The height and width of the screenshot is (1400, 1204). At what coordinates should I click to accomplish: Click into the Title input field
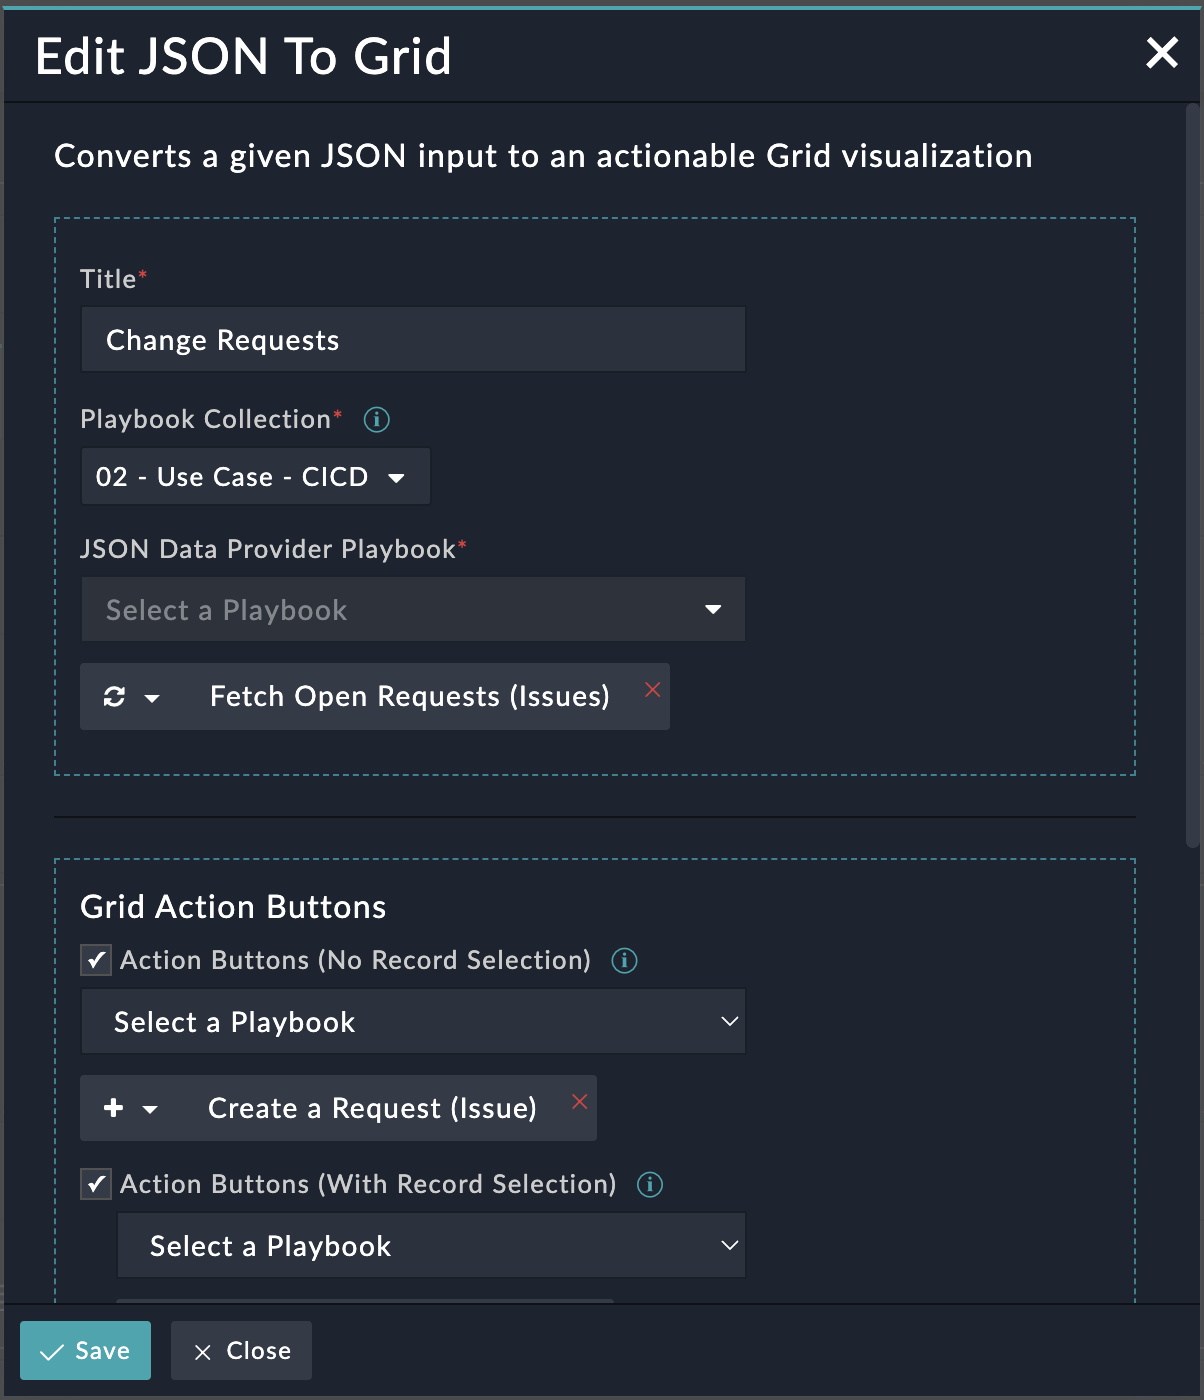point(413,340)
